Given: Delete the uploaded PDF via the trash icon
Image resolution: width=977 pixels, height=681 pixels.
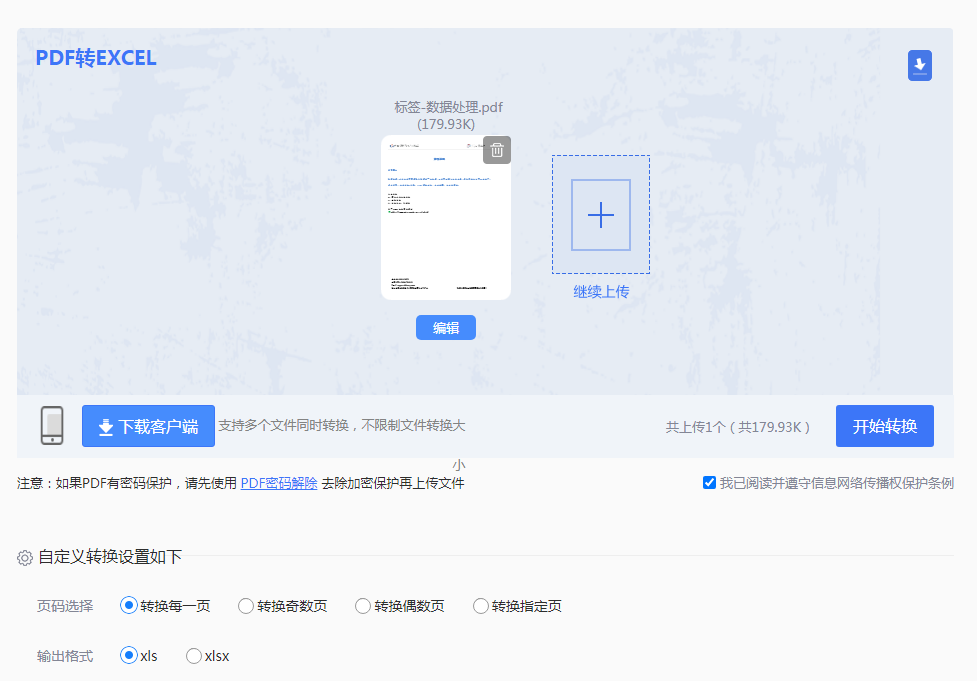Looking at the screenshot, I should [x=495, y=149].
